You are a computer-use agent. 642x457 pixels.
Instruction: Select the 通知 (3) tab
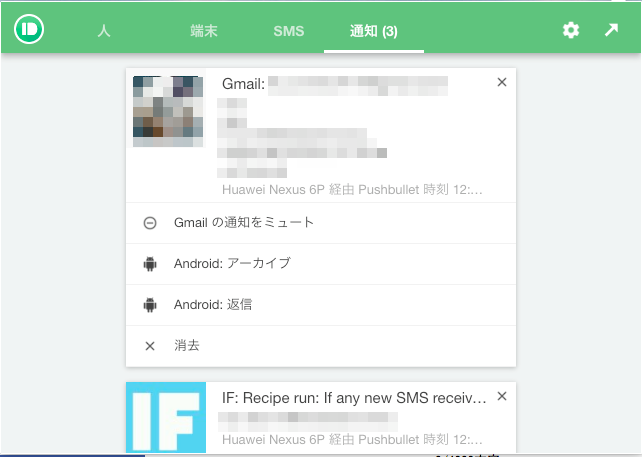(x=374, y=31)
